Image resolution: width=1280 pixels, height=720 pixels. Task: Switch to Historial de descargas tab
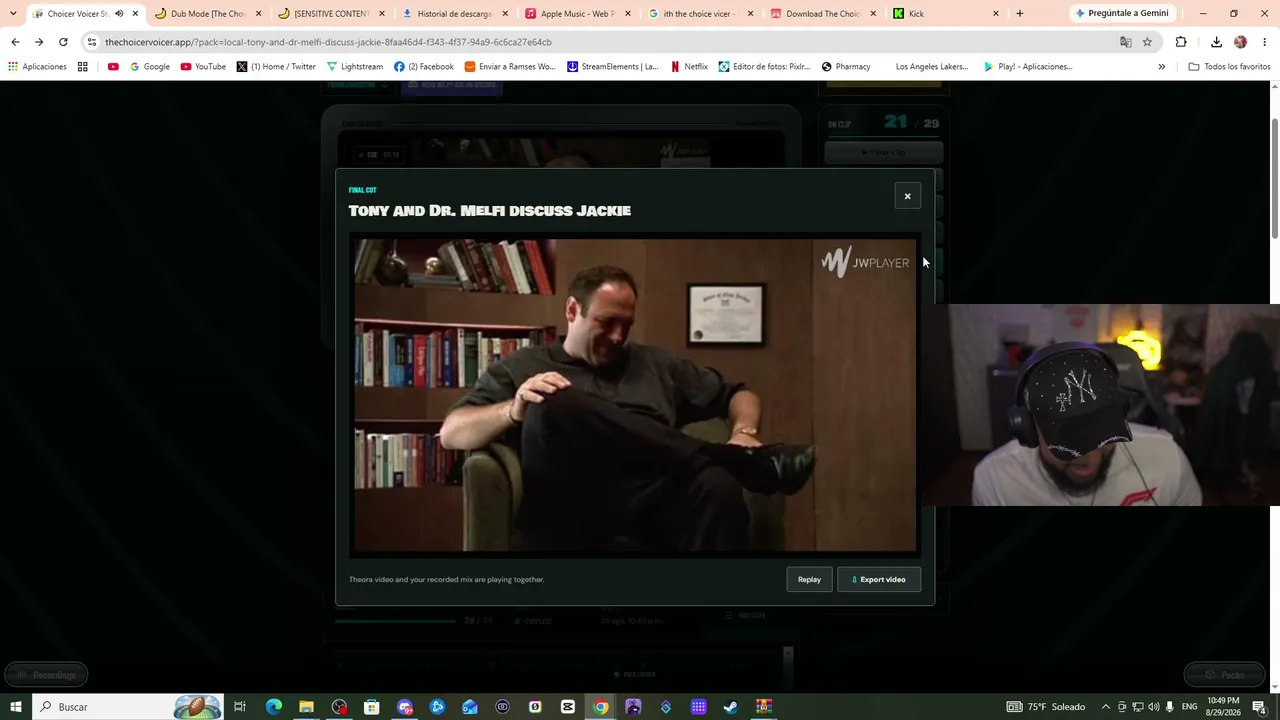455,14
